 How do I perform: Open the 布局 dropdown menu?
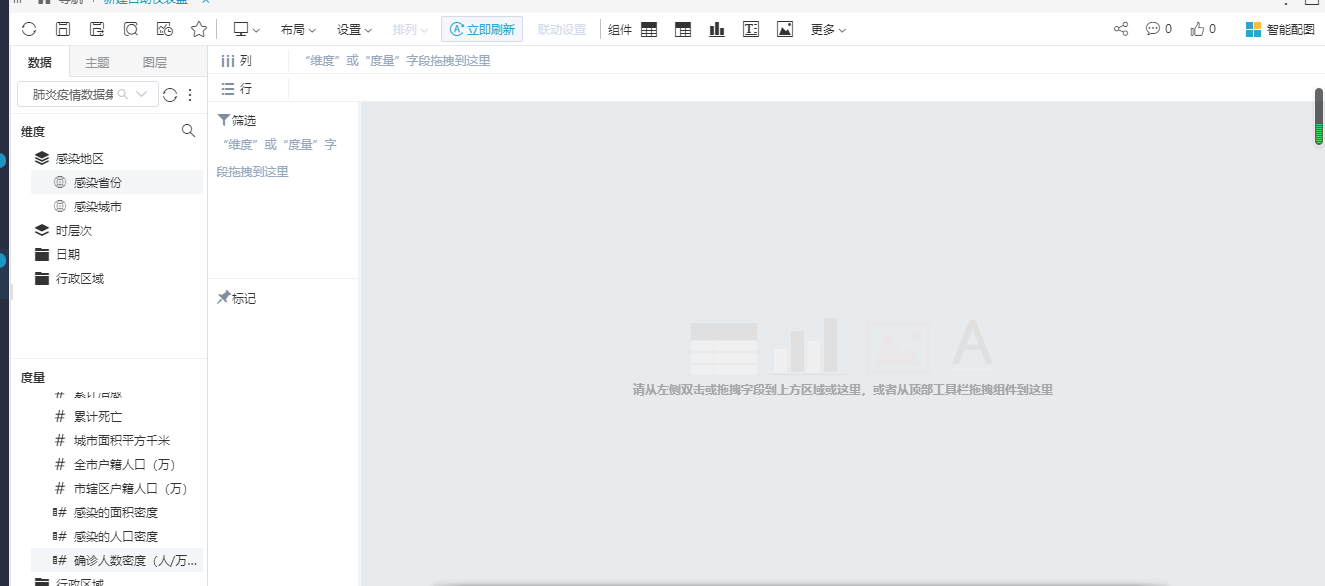point(298,29)
